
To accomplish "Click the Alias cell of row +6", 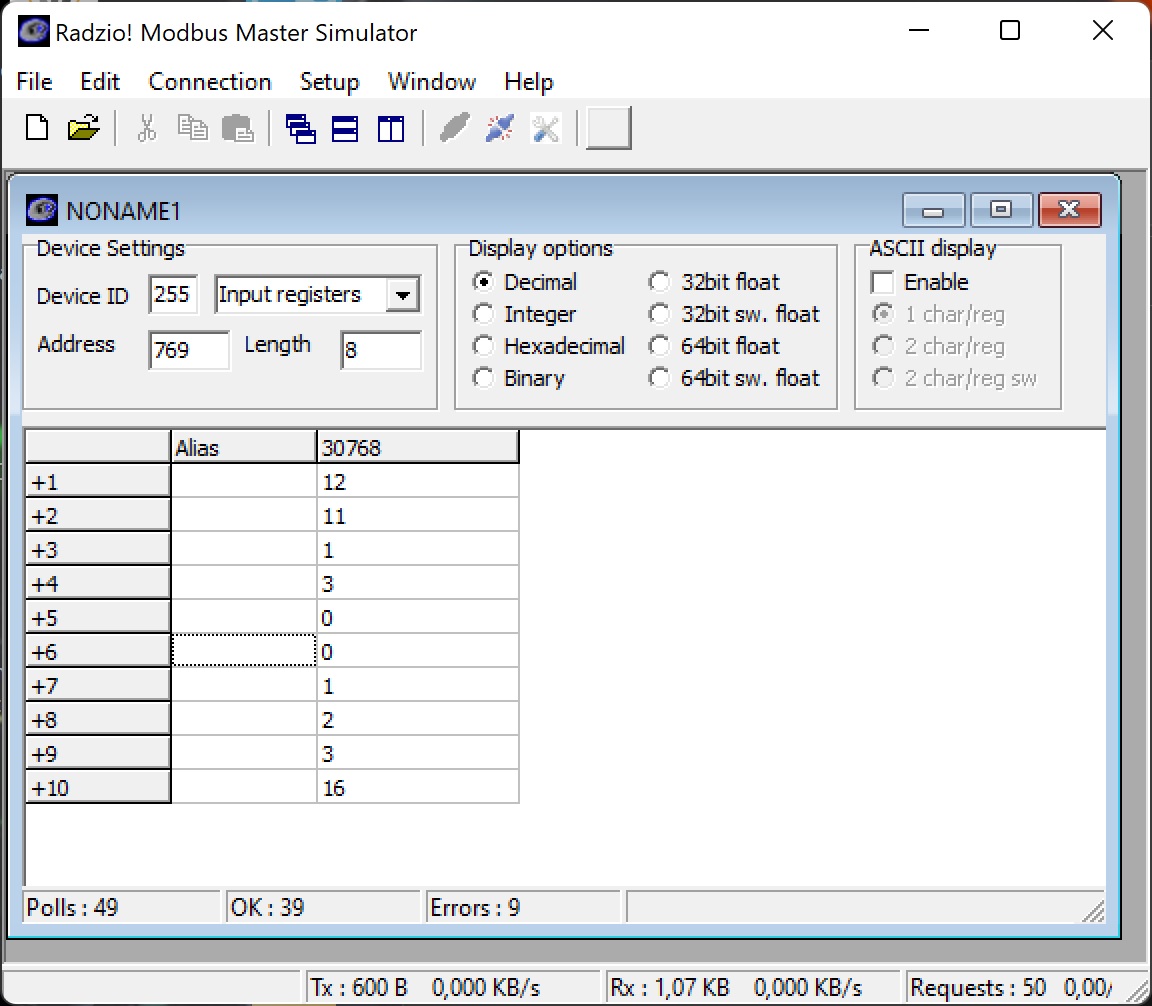I will click(x=244, y=651).
